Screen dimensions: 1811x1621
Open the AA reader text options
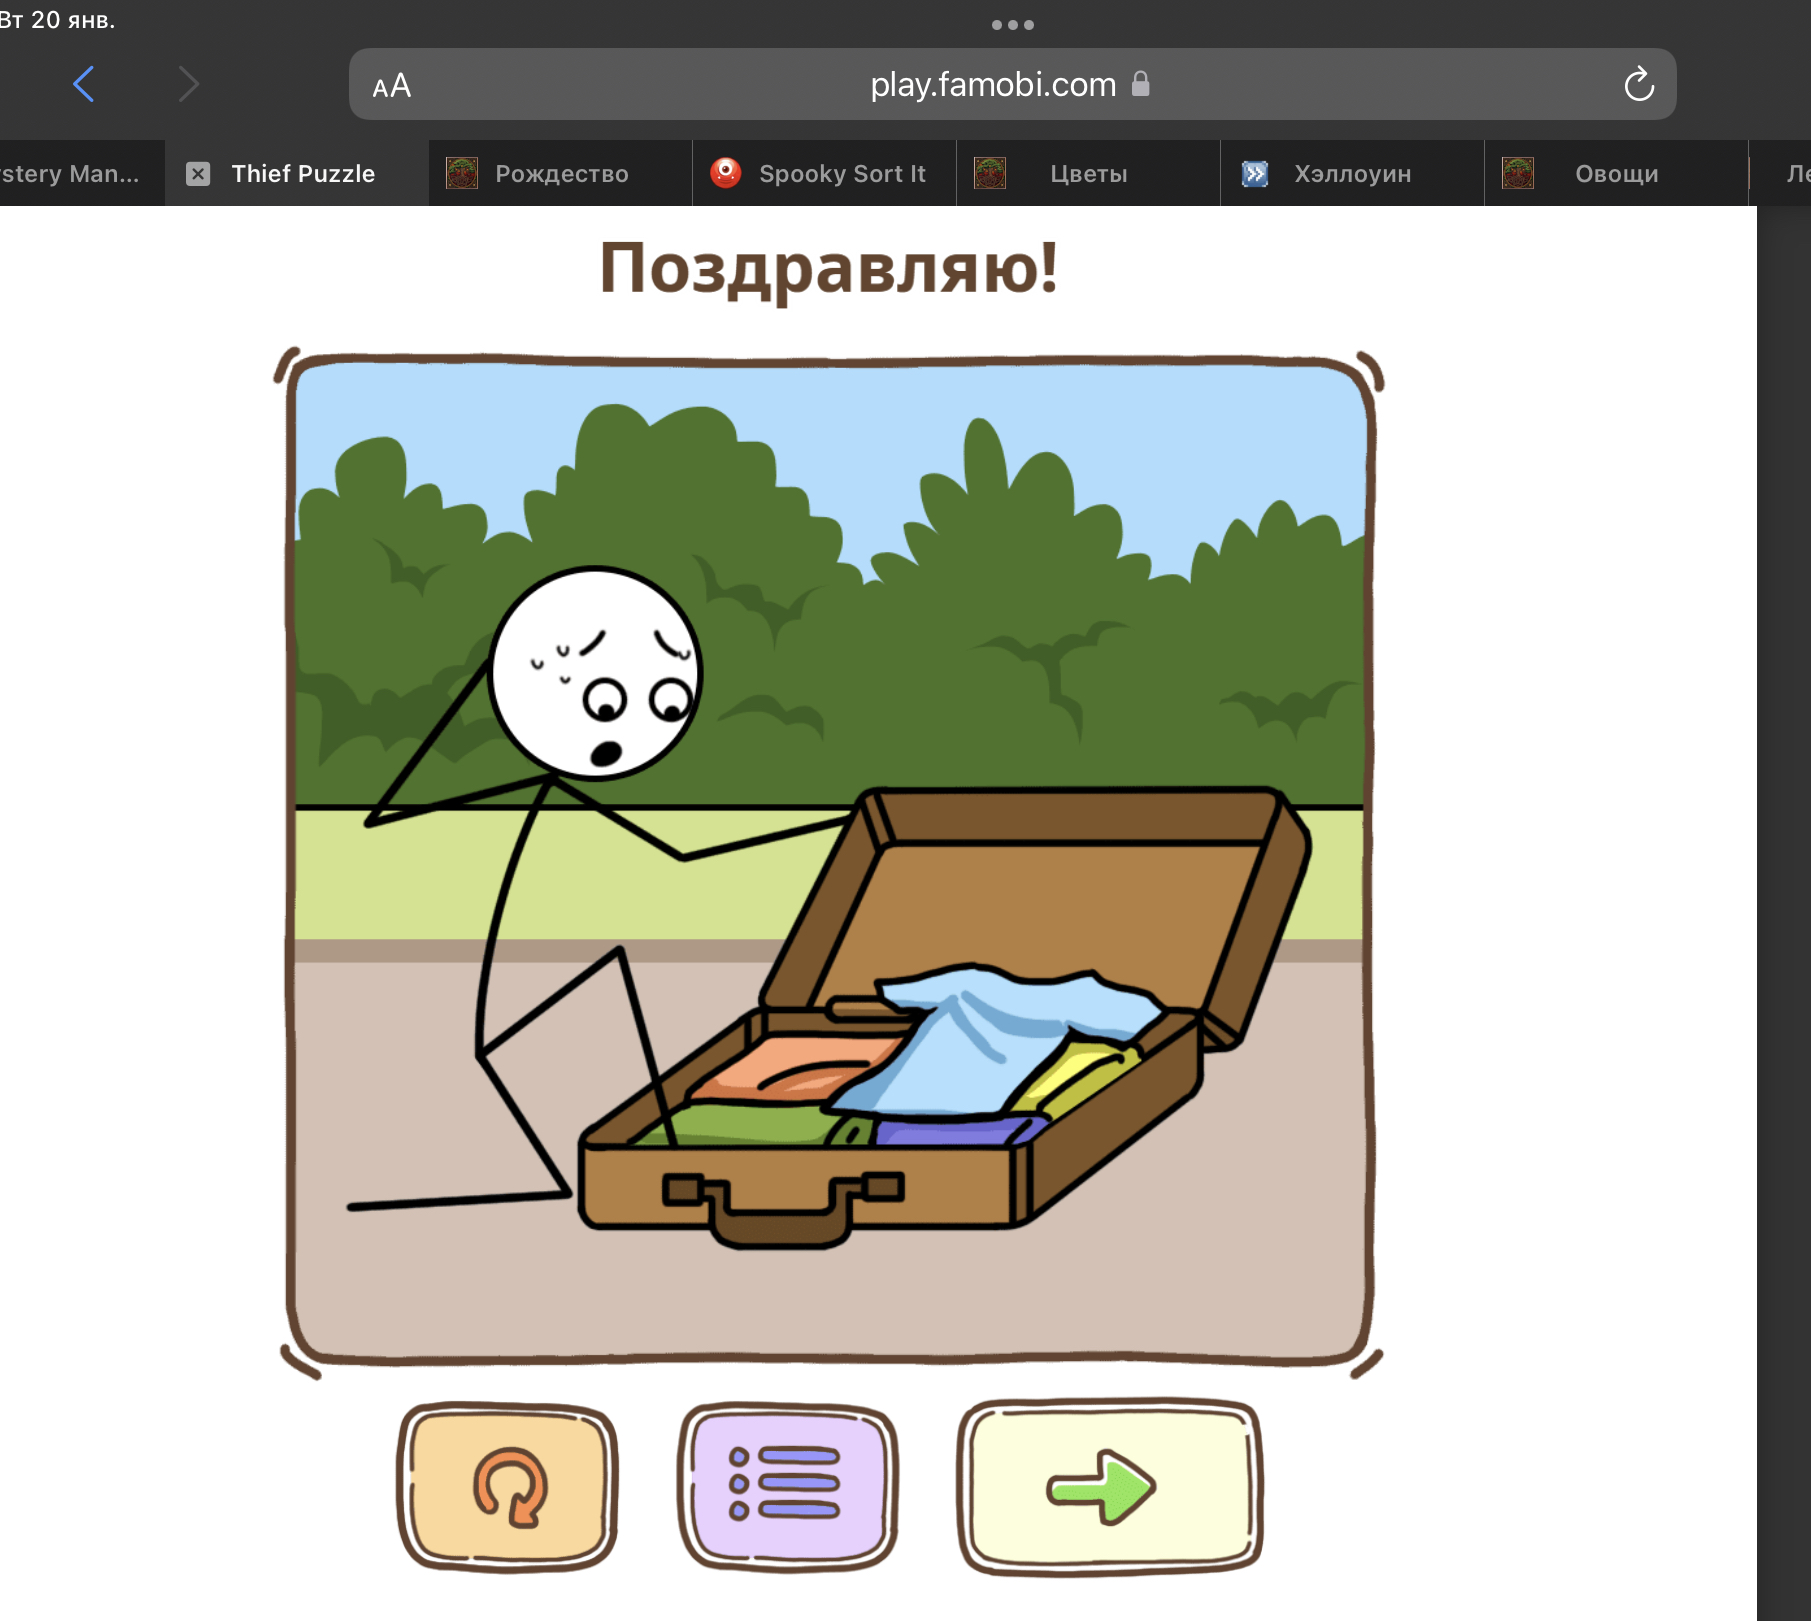391,86
